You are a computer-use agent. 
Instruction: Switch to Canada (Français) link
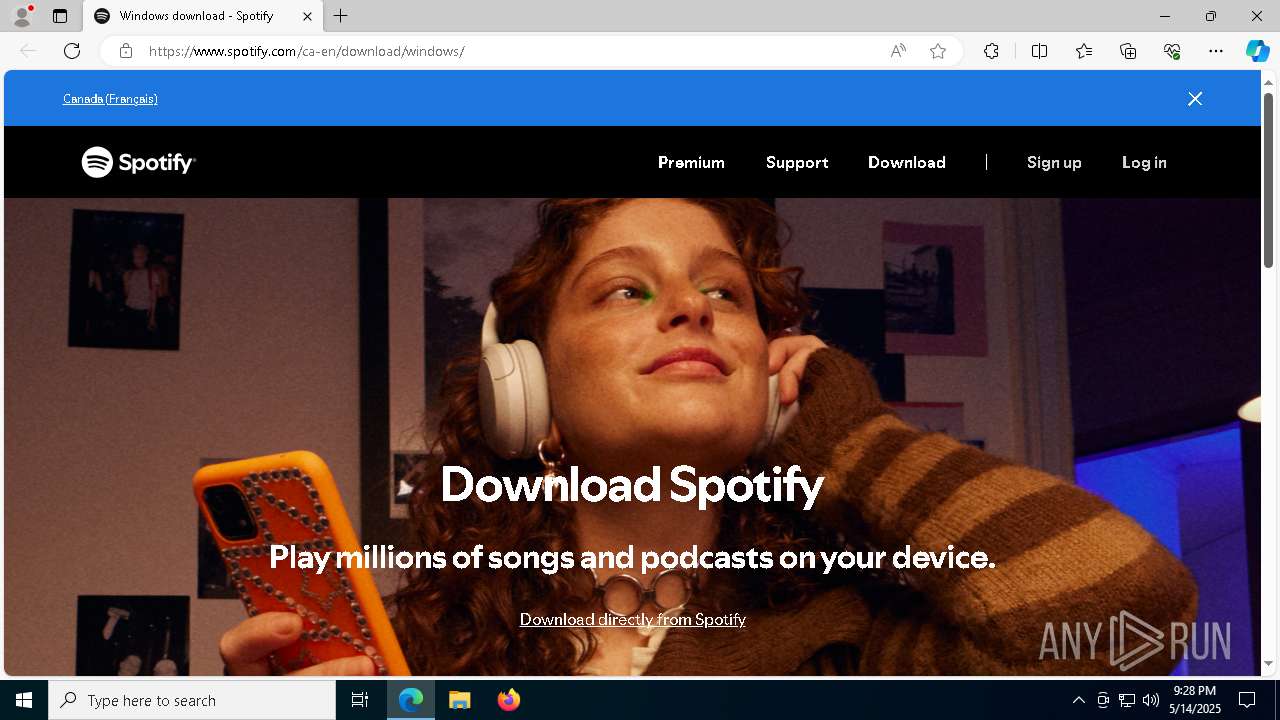(x=110, y=98)
